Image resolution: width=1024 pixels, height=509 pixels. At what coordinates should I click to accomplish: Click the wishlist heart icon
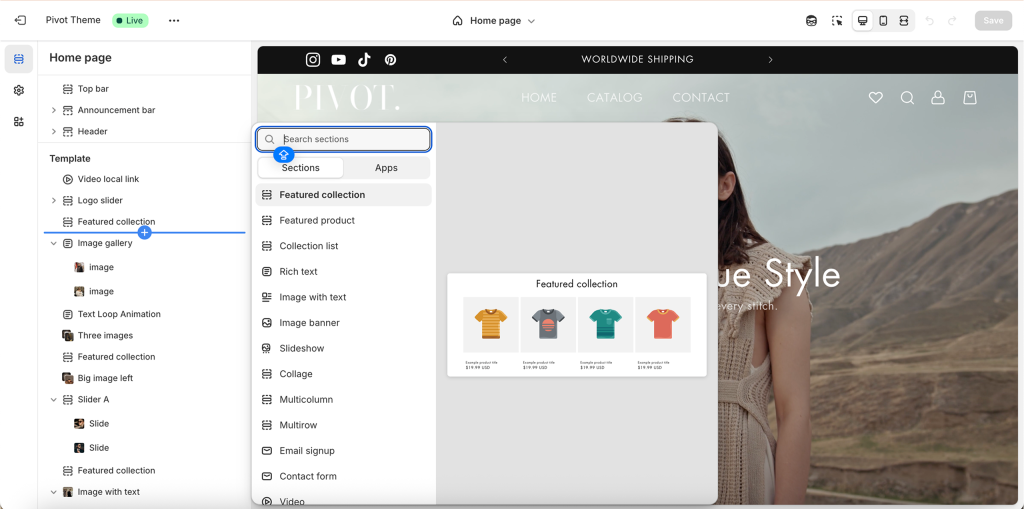tap(876, 98)
